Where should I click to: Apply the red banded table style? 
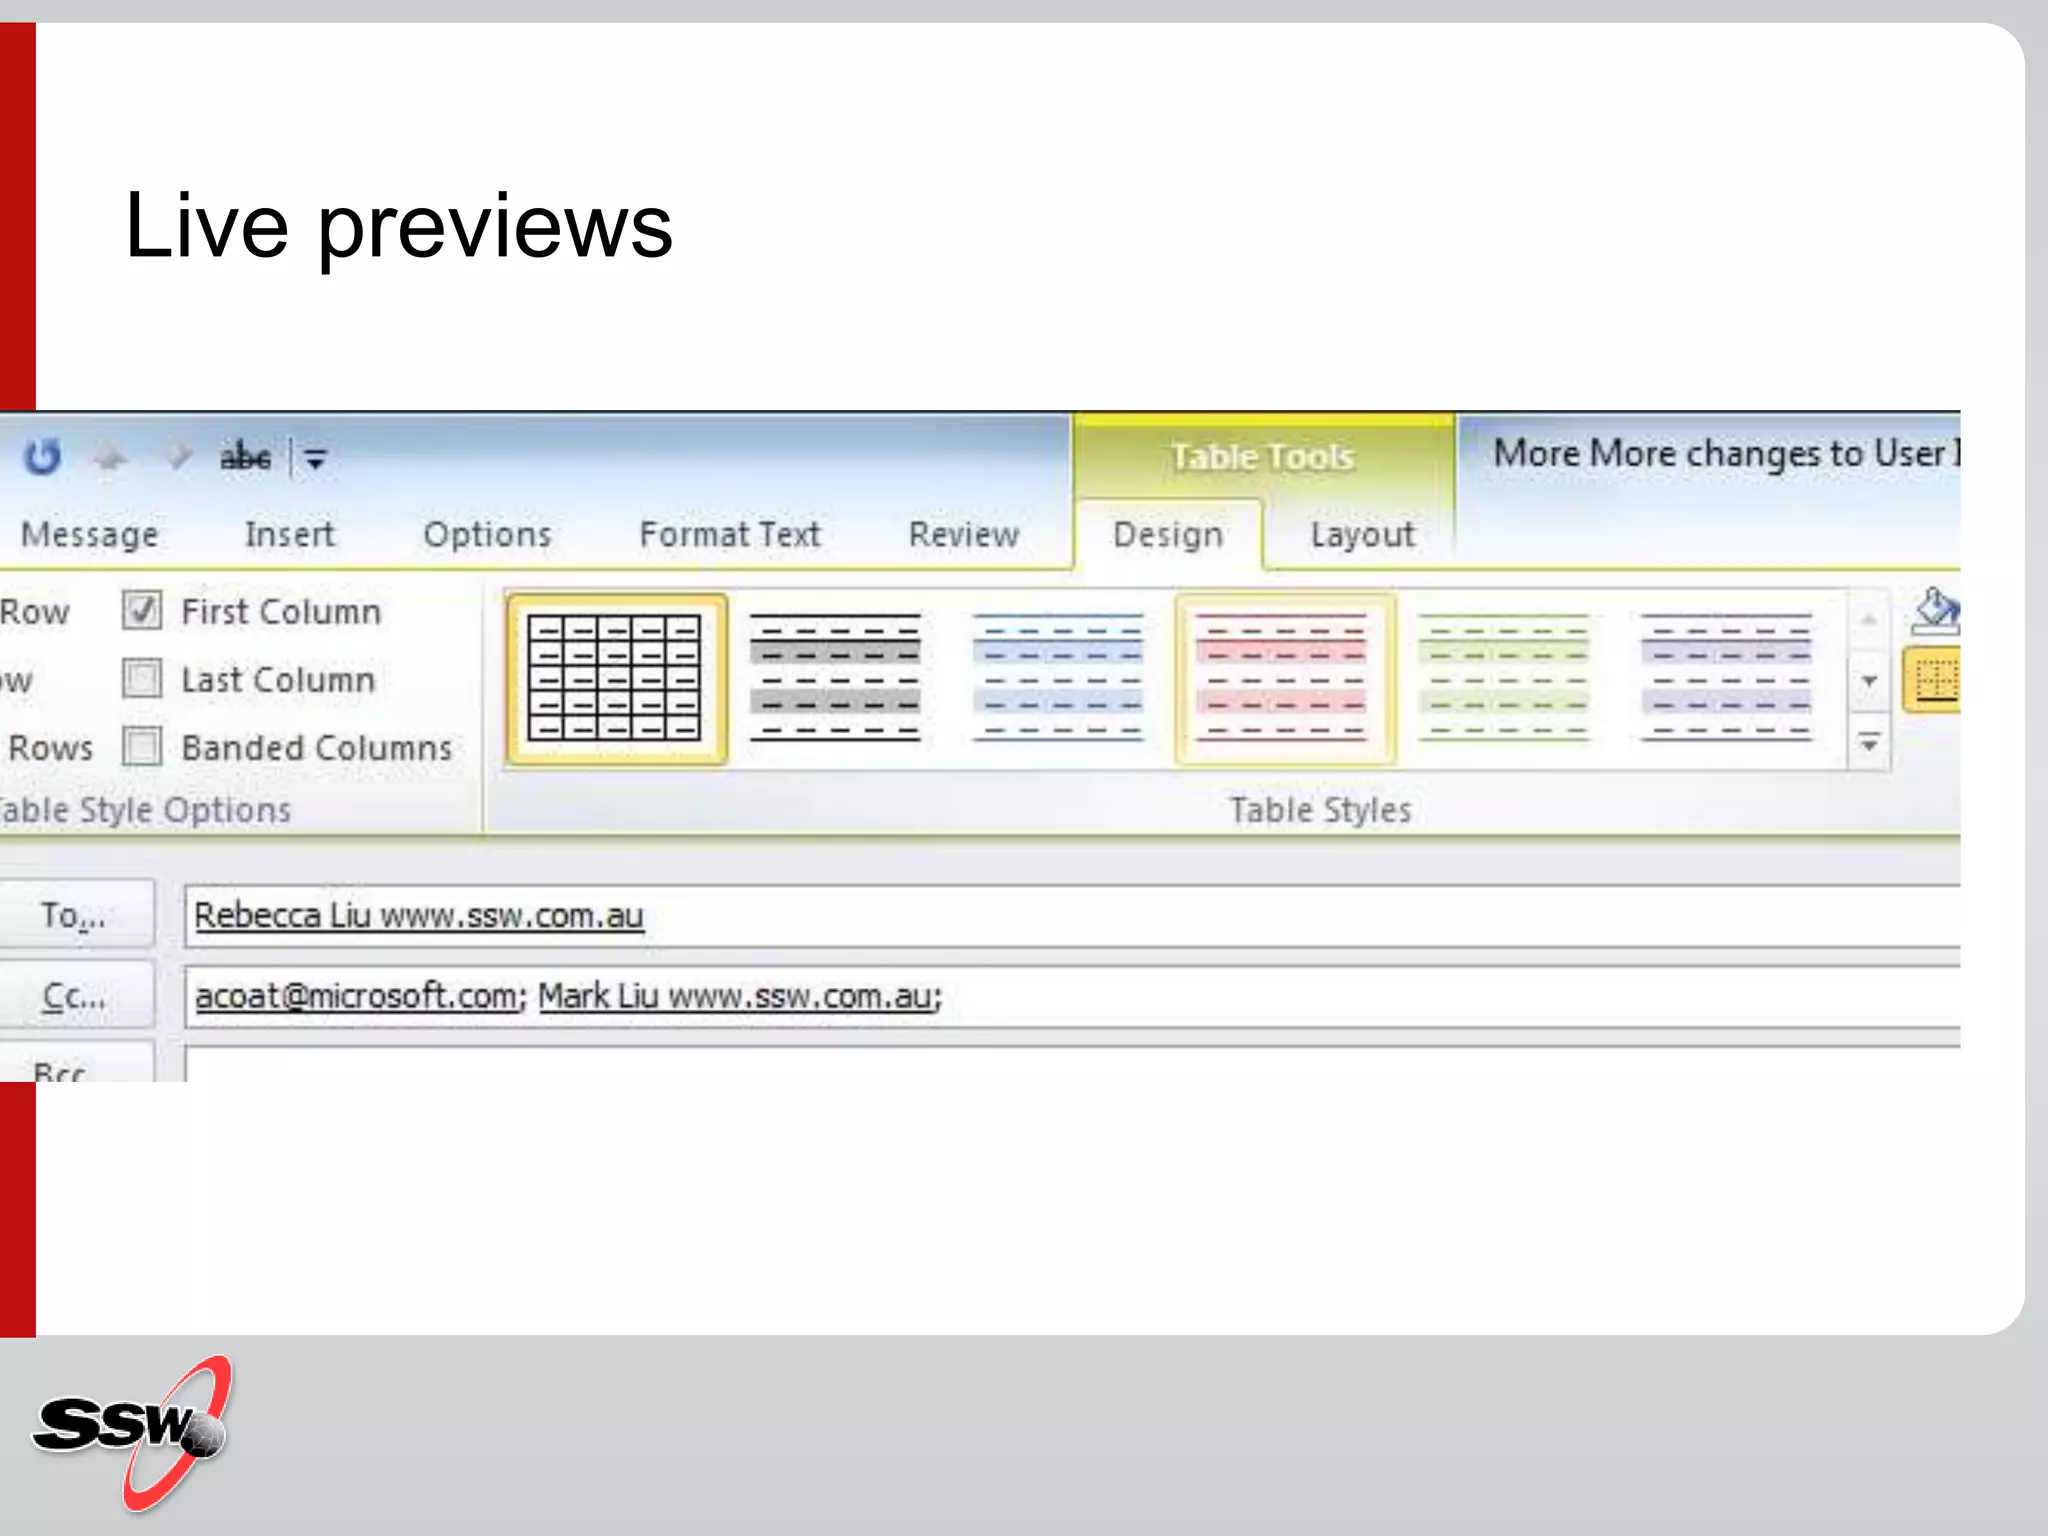click(x=1285, y=679)
